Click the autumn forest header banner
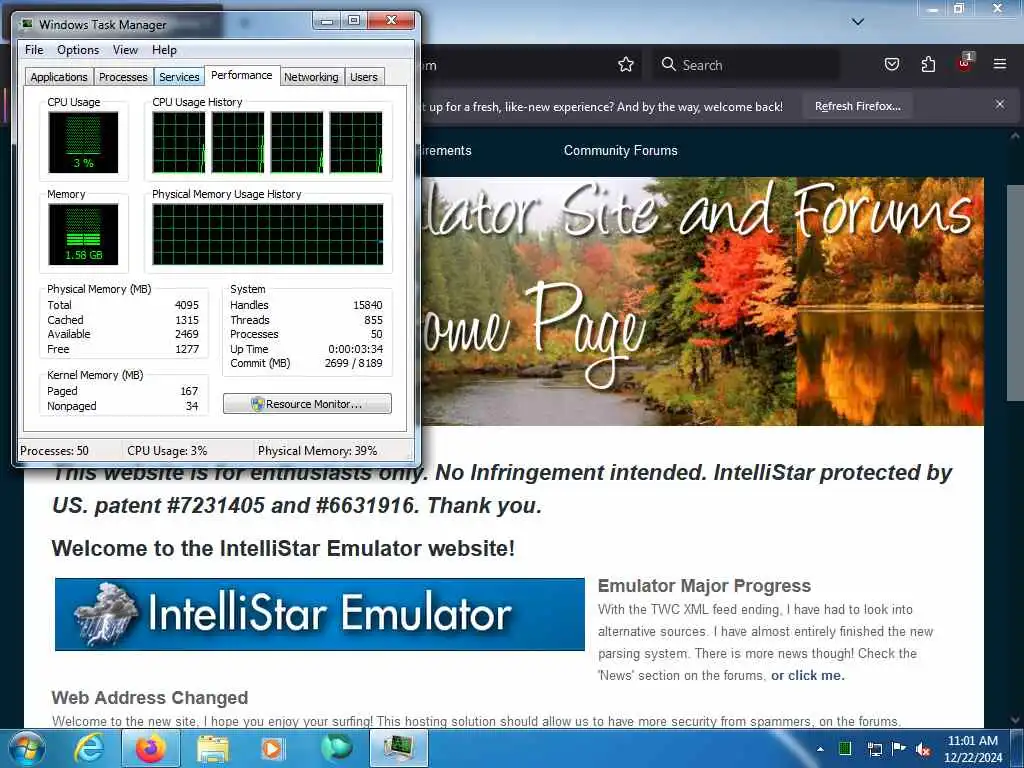The width and height of the screenshot is (1024, 768). [x=702, y=301]
